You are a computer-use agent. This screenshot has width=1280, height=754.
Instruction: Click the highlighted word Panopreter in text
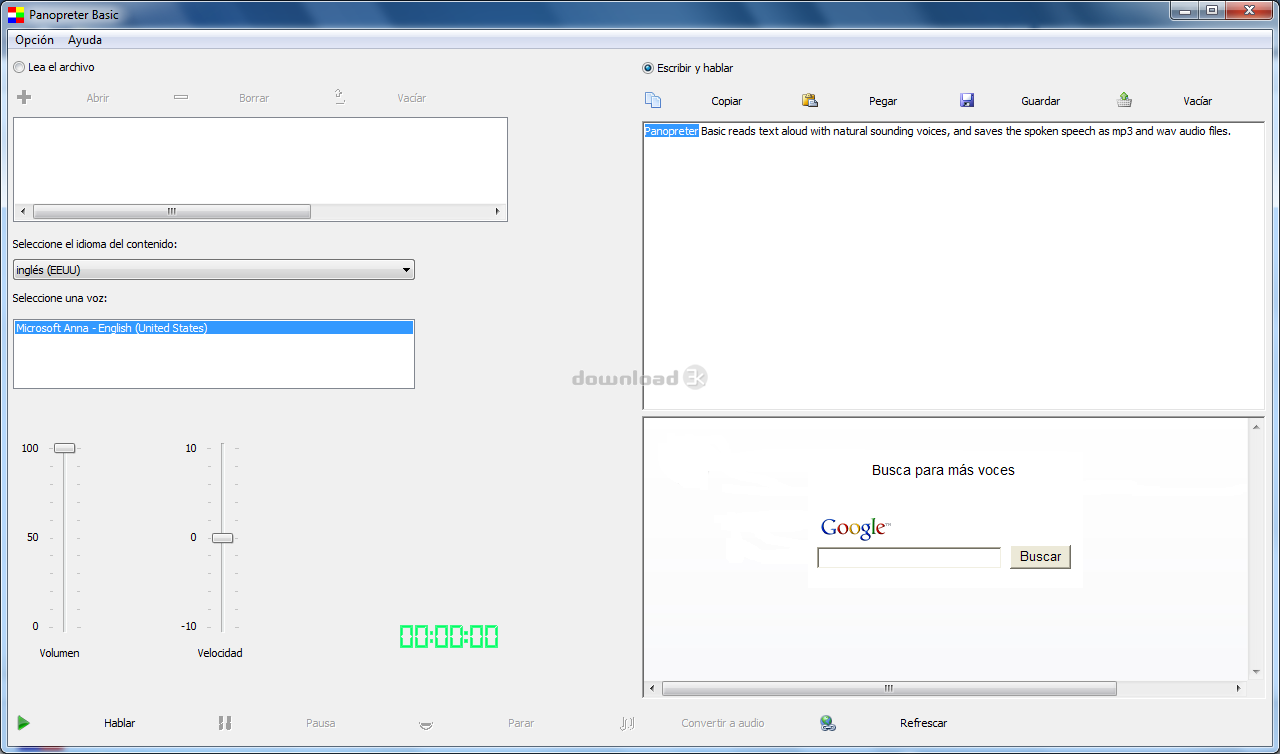tap(671, 131)
